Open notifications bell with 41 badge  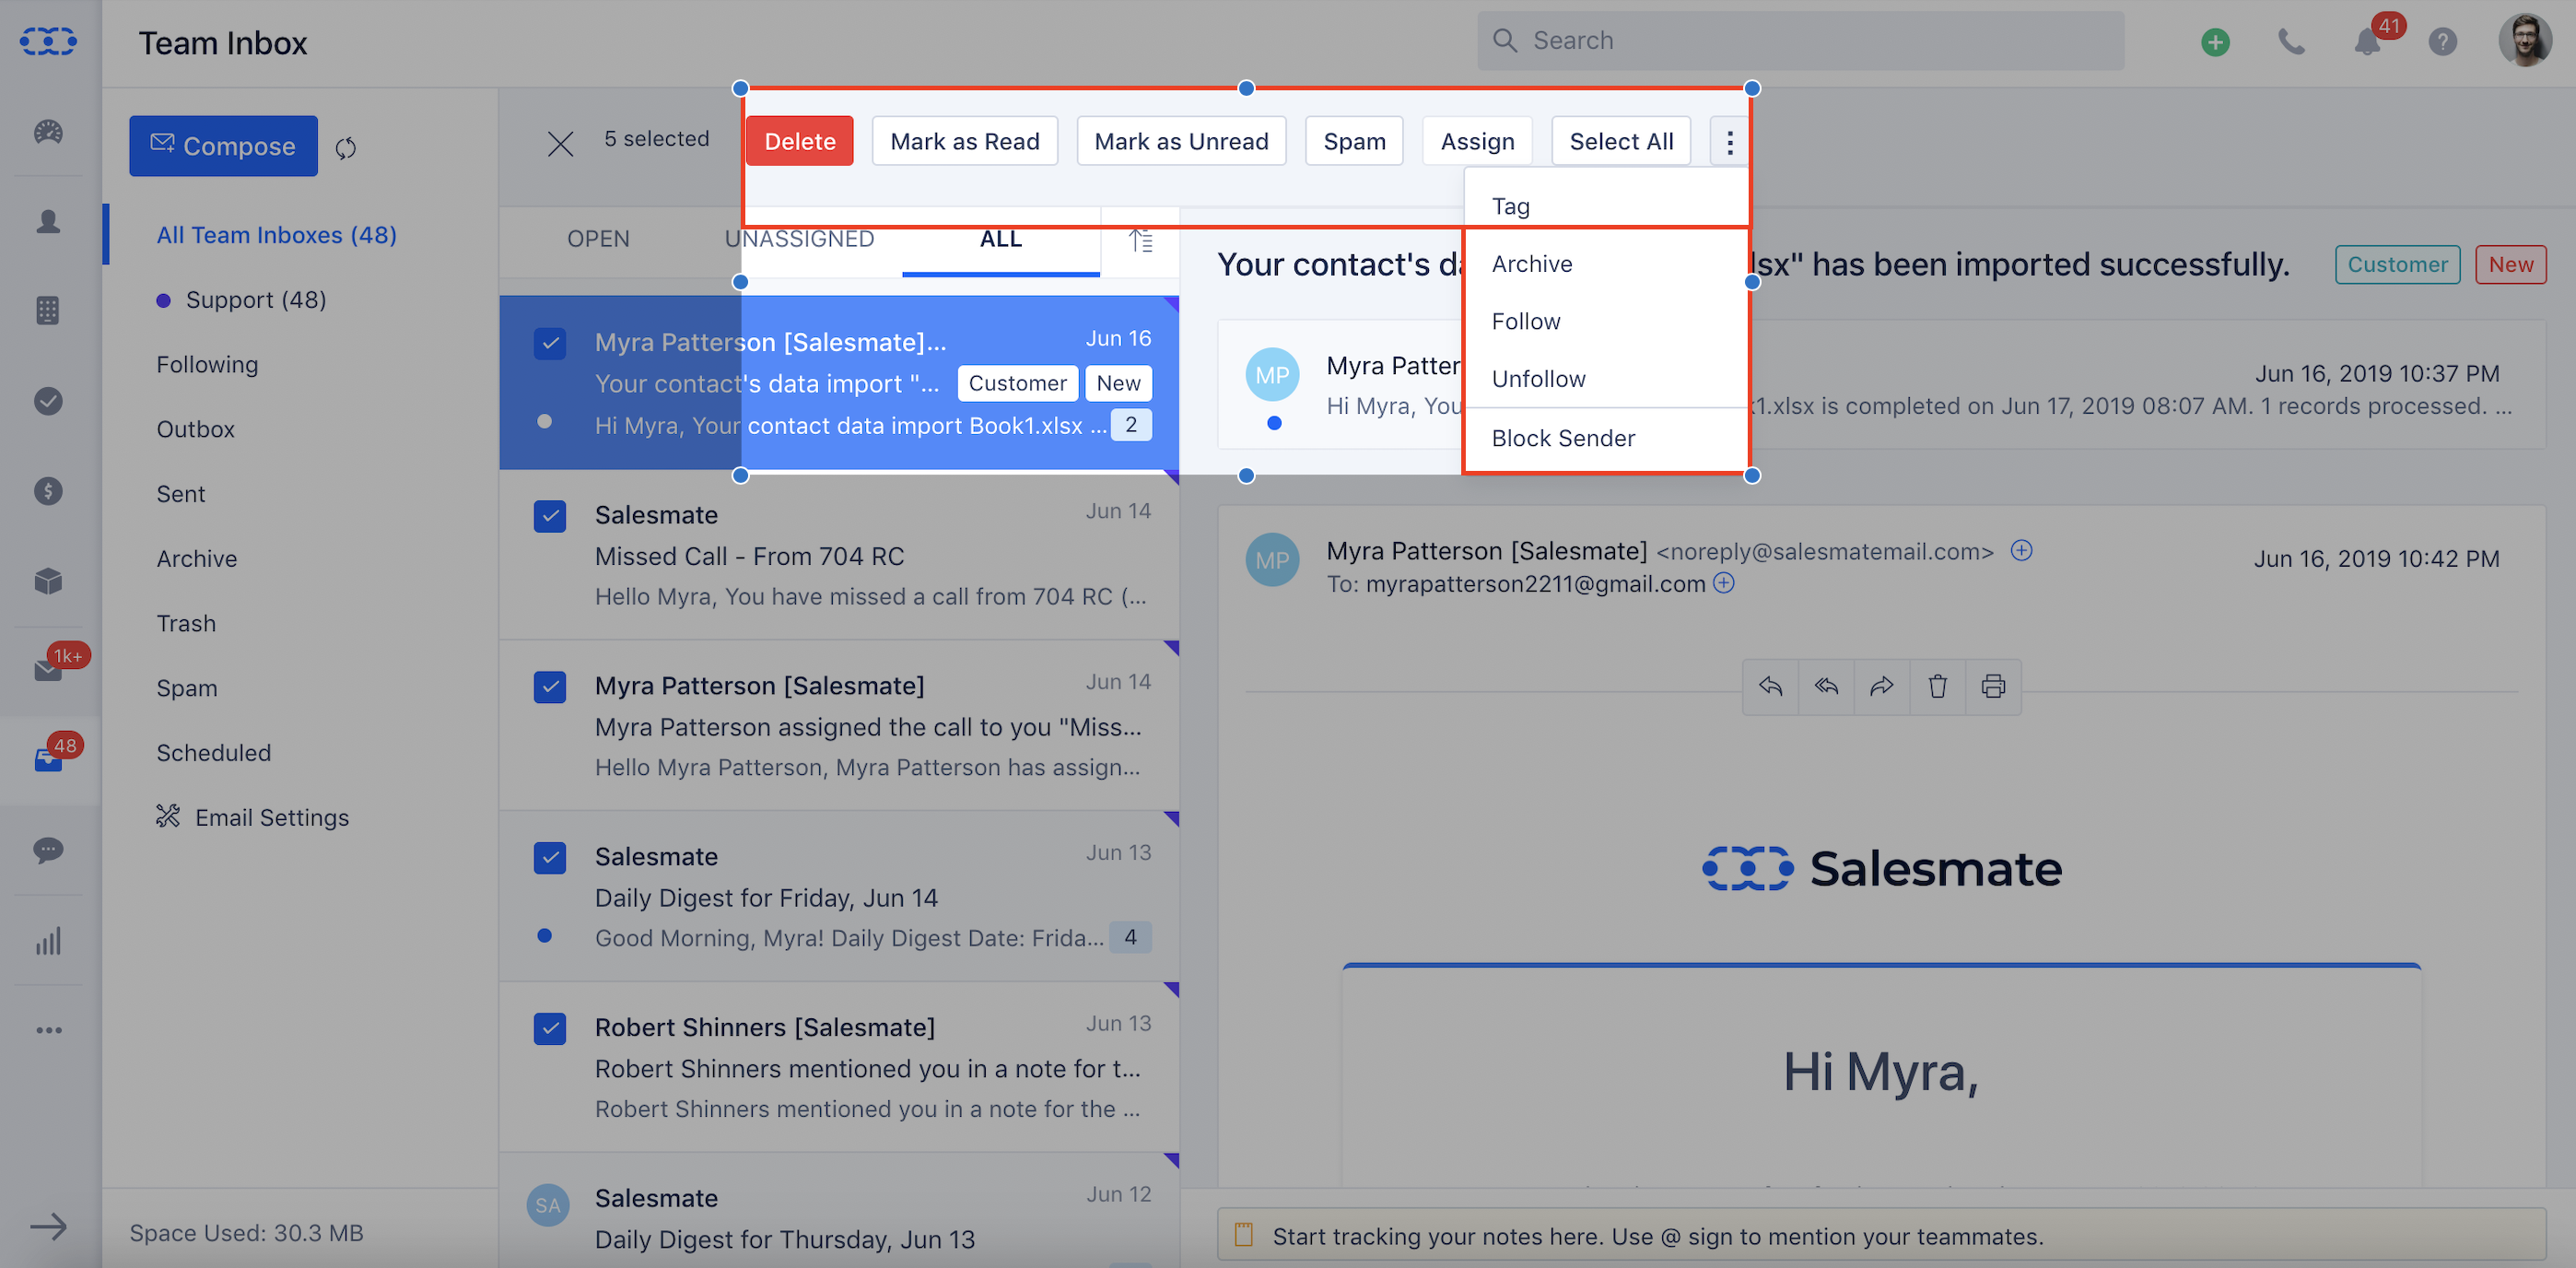point(2367,42)
